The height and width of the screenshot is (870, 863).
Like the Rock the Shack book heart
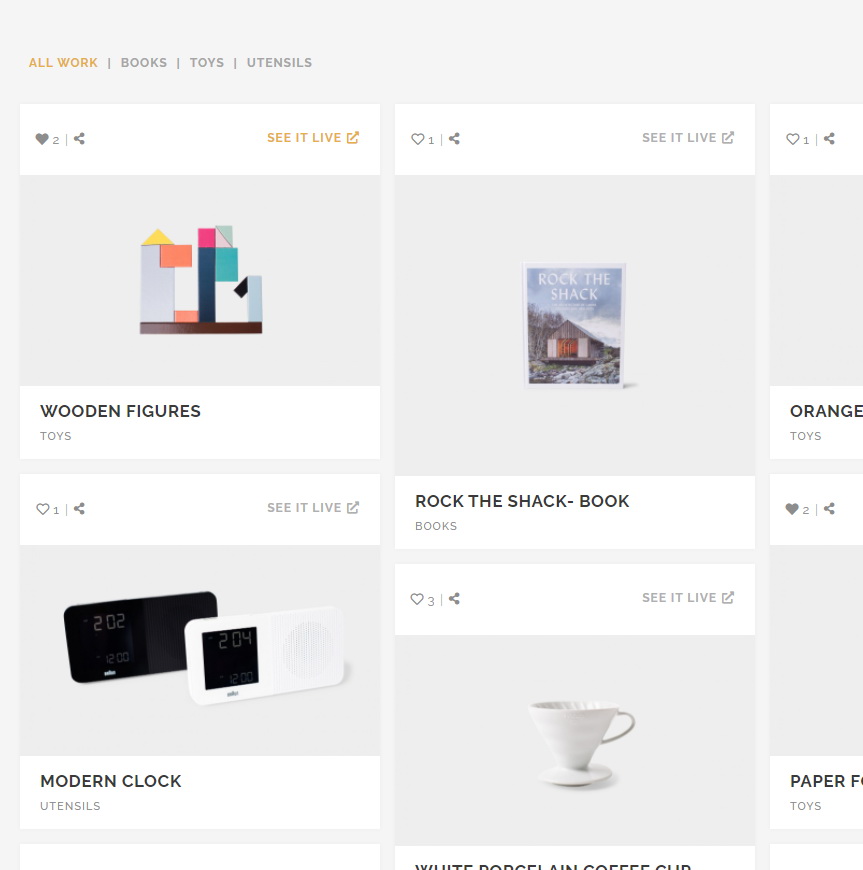[417, 139]
